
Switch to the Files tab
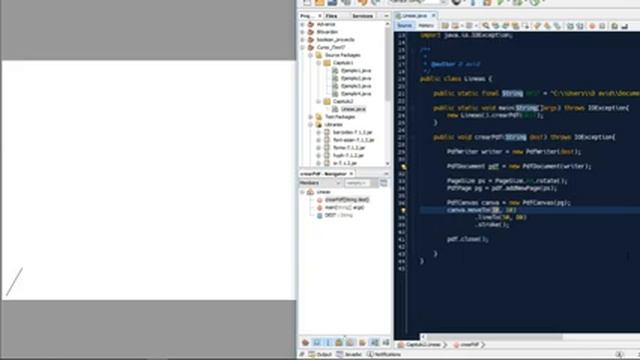point(331,16)
